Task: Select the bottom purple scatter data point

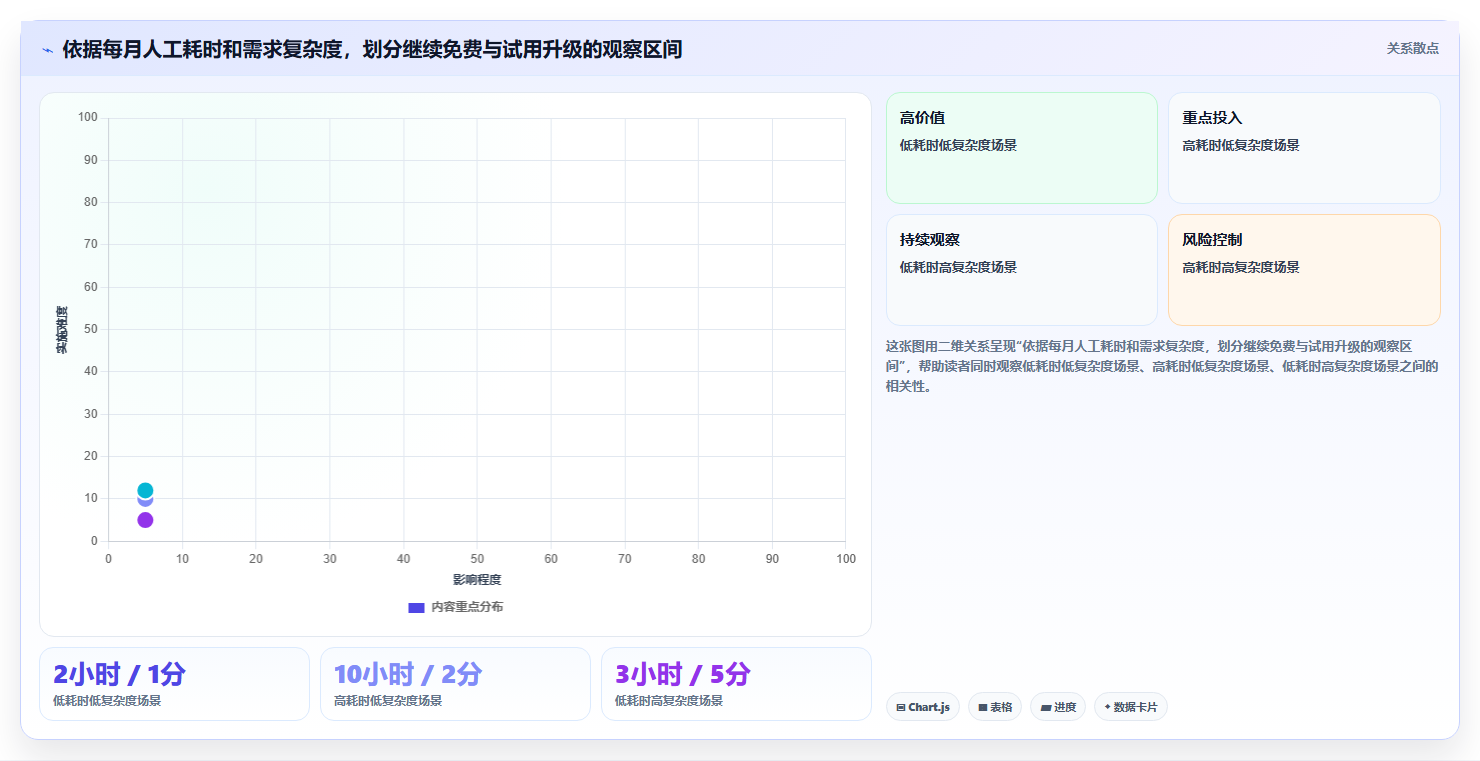Action: (x=145, y=520)
